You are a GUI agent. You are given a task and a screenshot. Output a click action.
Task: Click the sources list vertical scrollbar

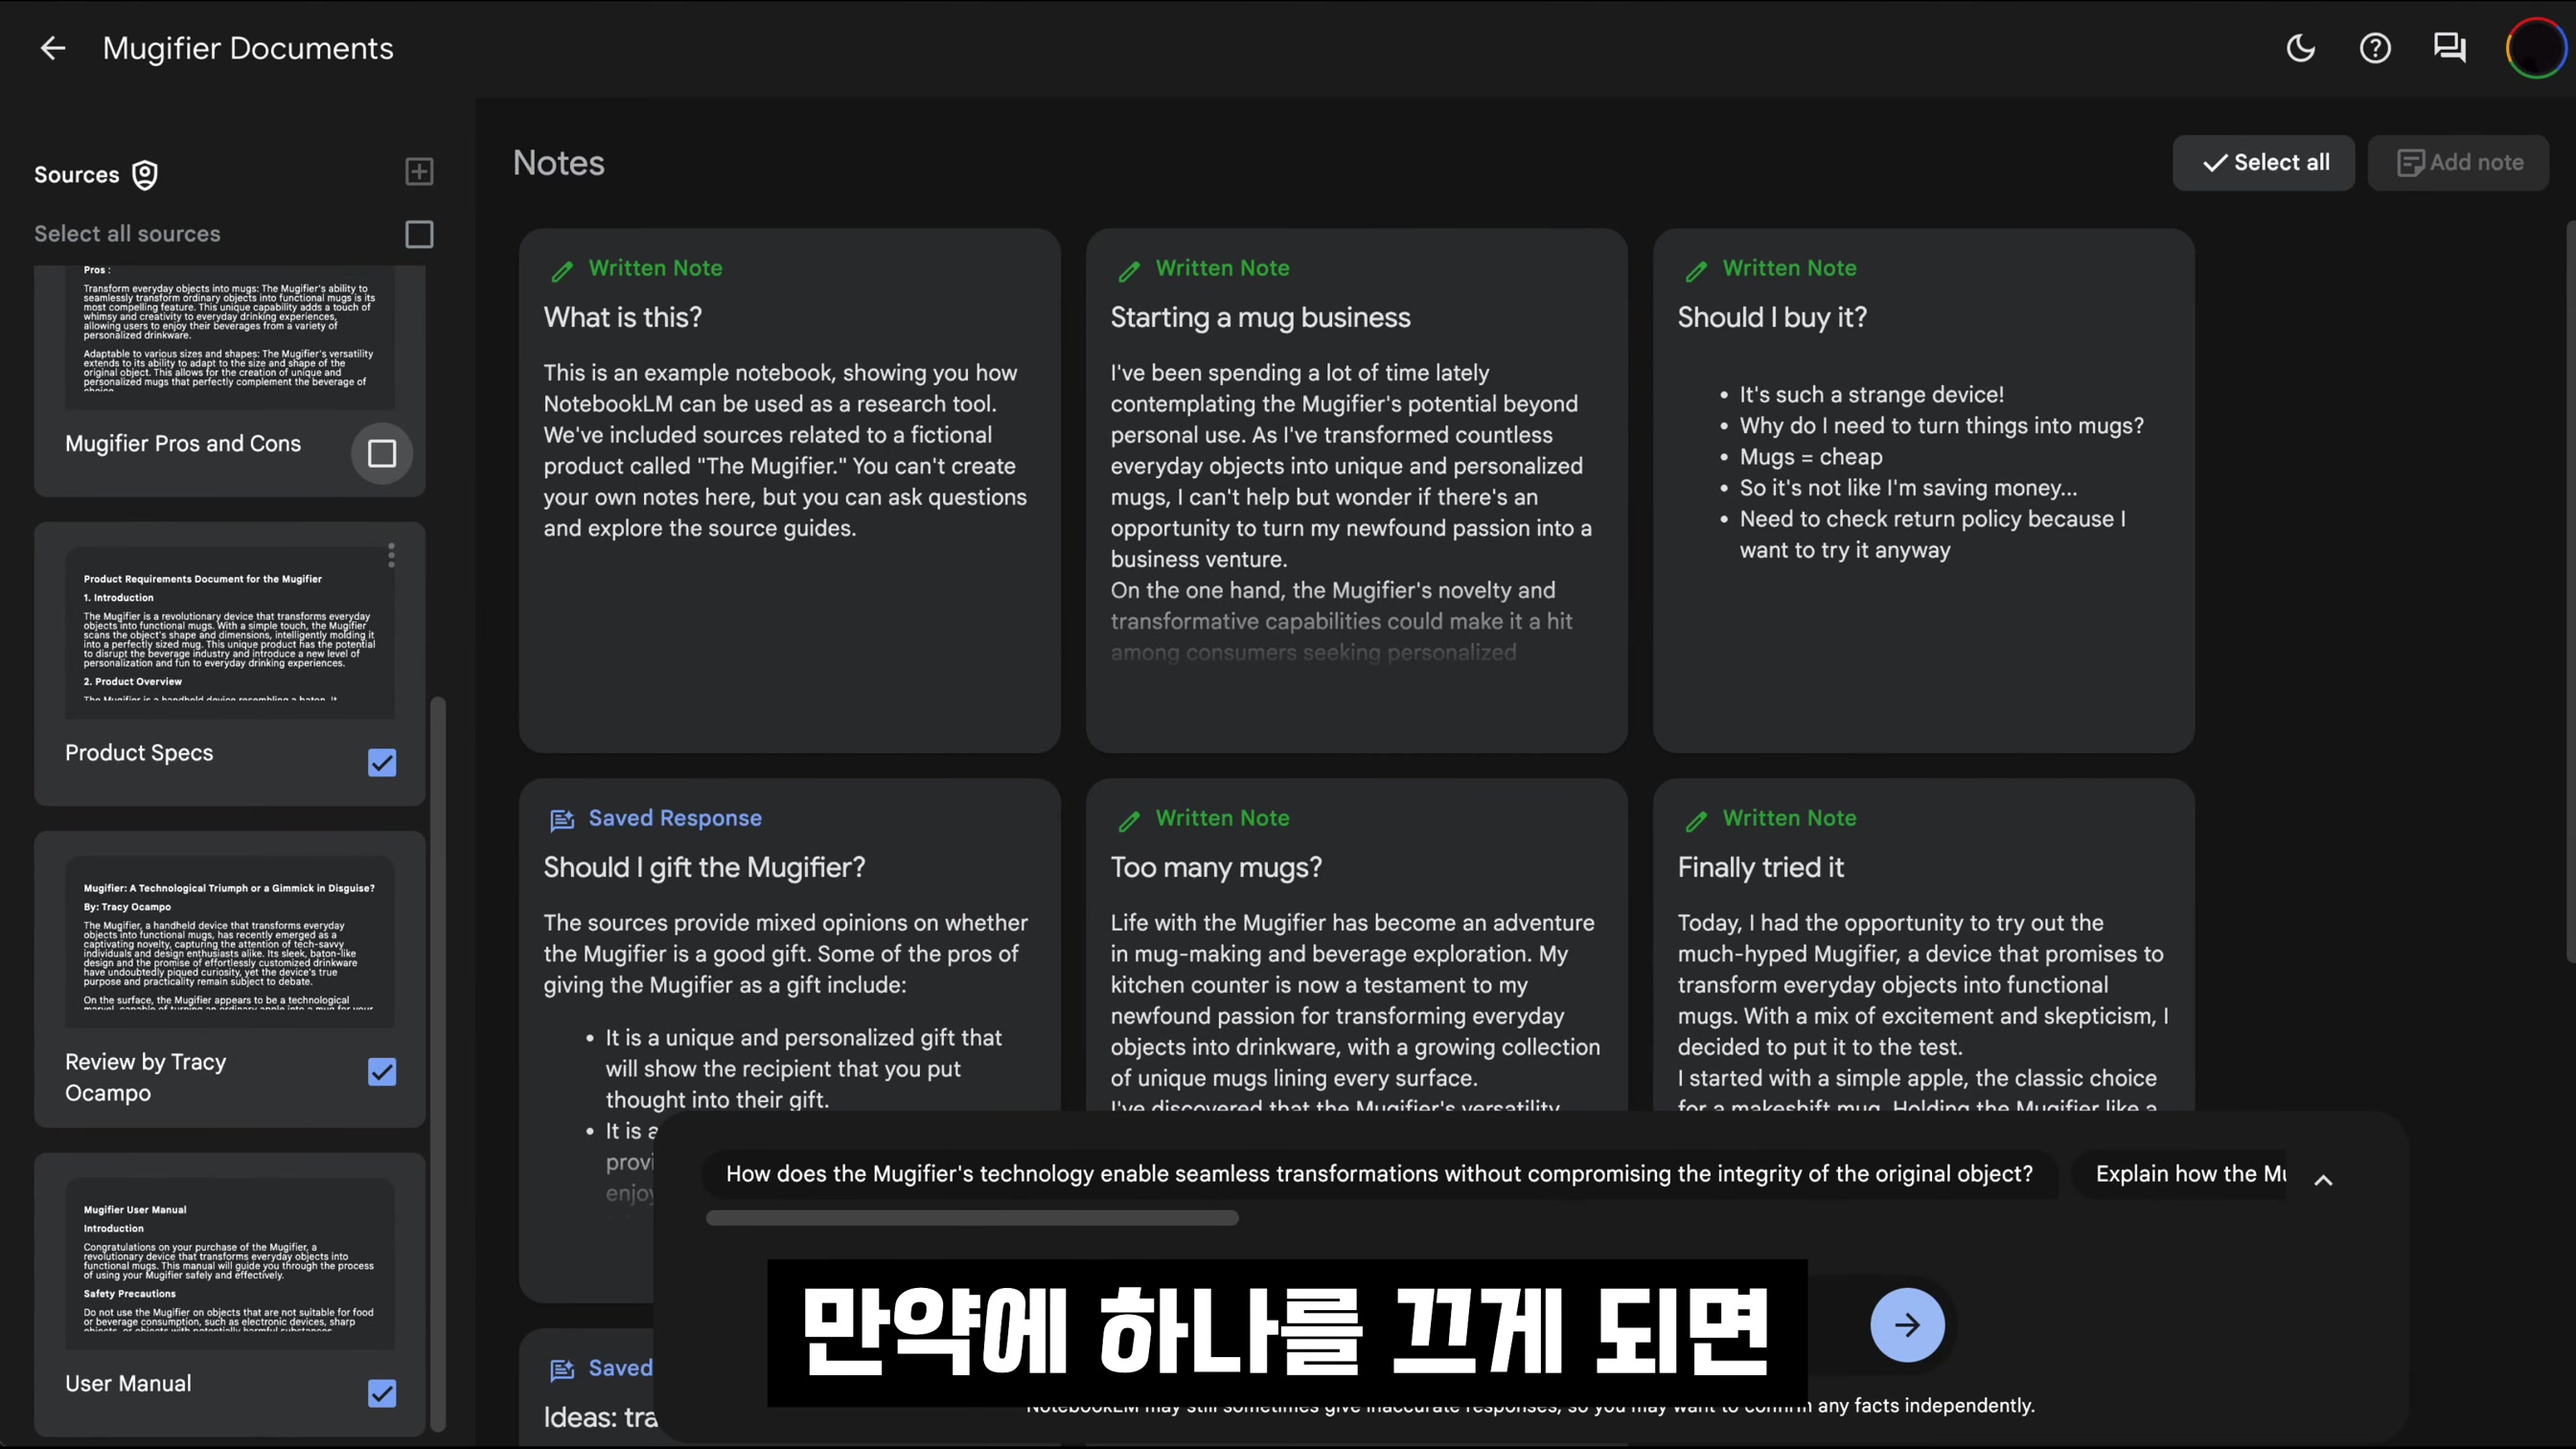437,1063
